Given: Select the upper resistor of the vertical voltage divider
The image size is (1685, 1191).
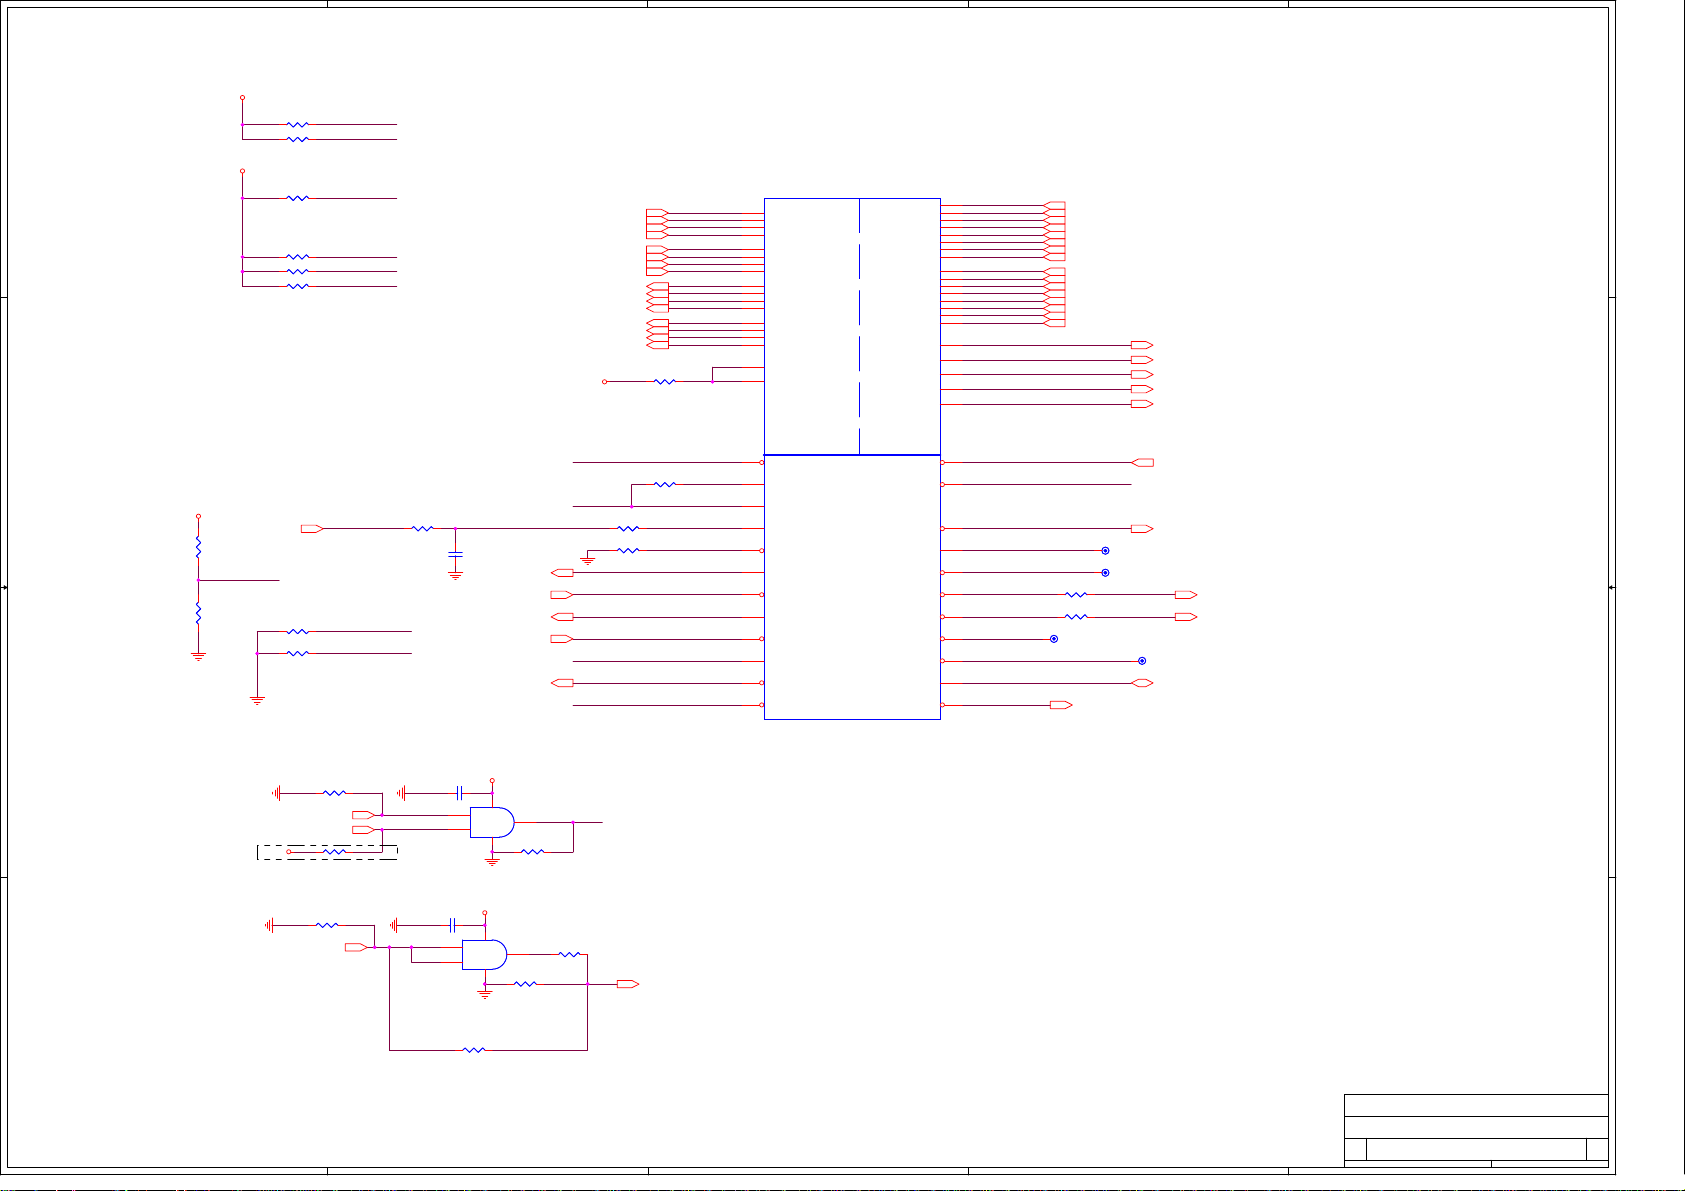Looking at the screenshot, I should point(198,548).
